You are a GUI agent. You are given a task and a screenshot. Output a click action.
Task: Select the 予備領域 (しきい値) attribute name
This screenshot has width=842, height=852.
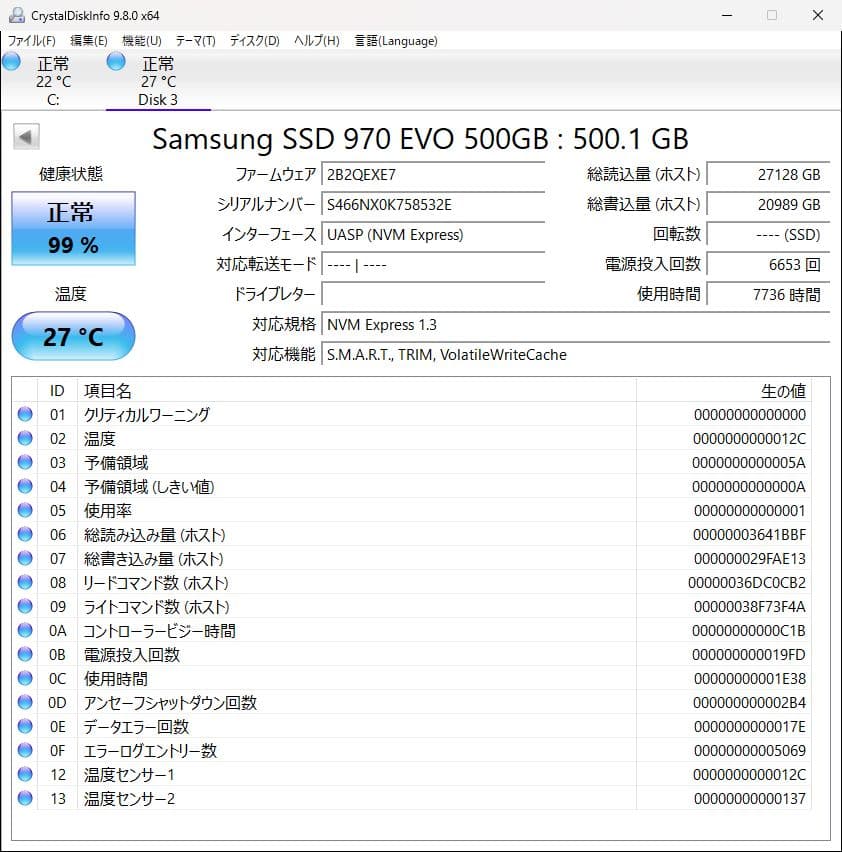point(149,486)
